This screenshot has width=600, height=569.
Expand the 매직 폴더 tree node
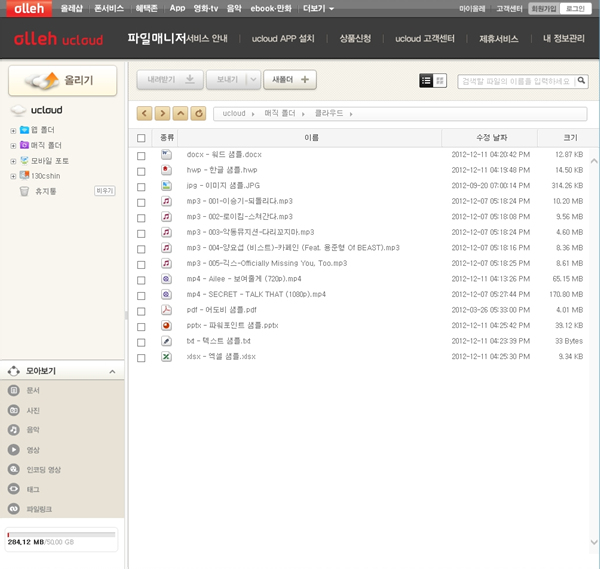tap(13, 146)
